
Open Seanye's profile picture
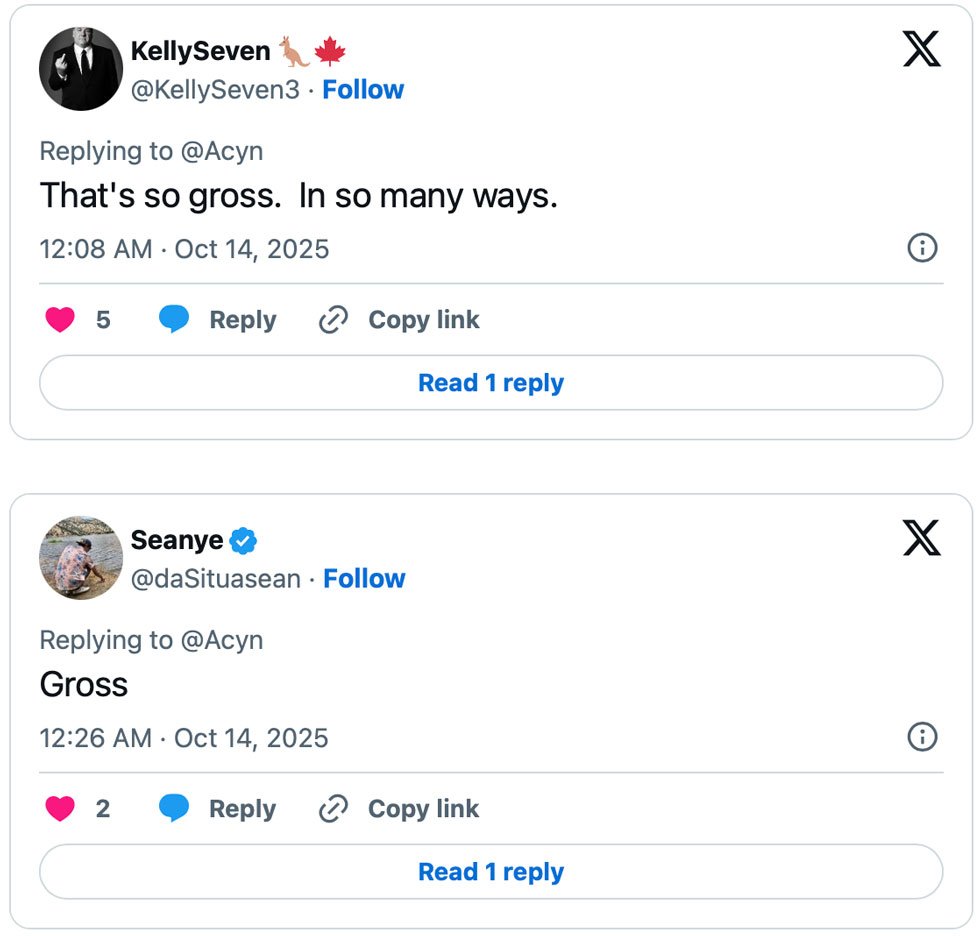click(81, 558)
